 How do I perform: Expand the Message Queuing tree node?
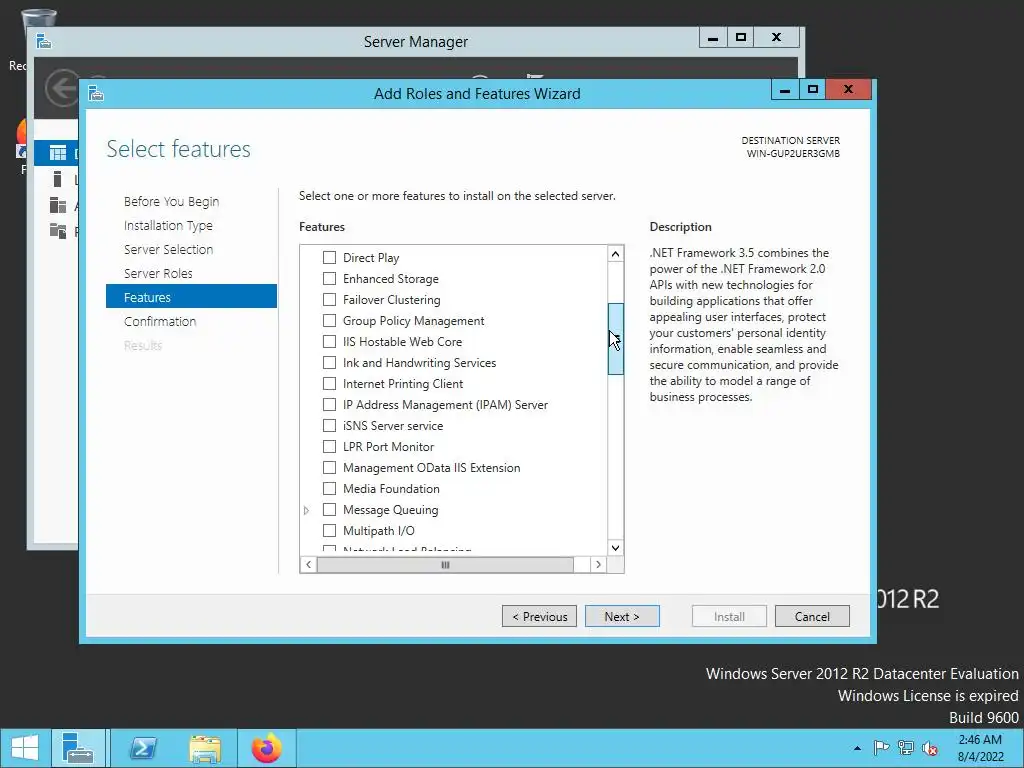(306, 510)
